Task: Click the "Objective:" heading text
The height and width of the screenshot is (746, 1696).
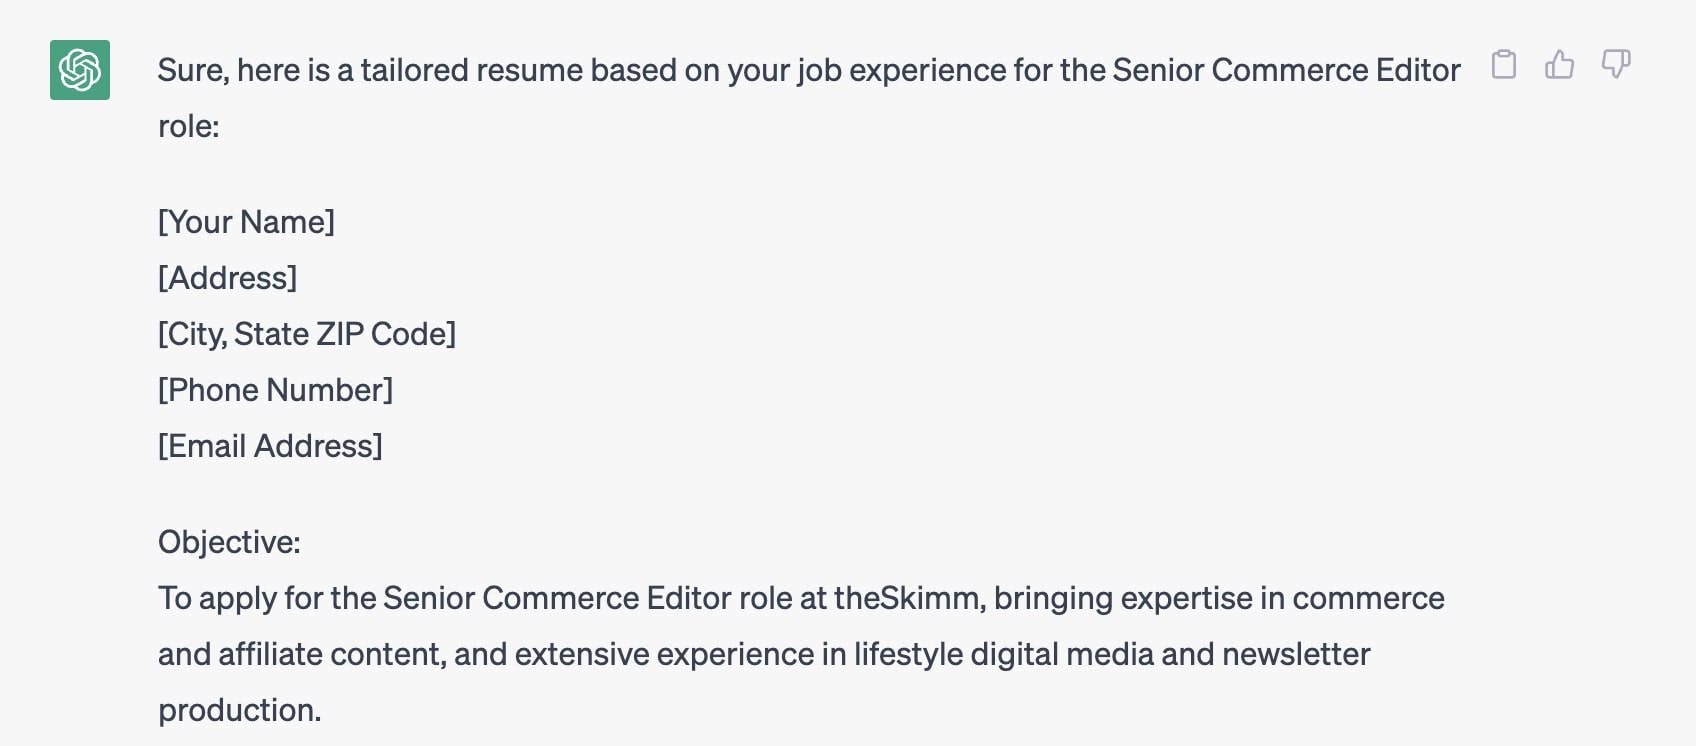Action: point(229,542)
